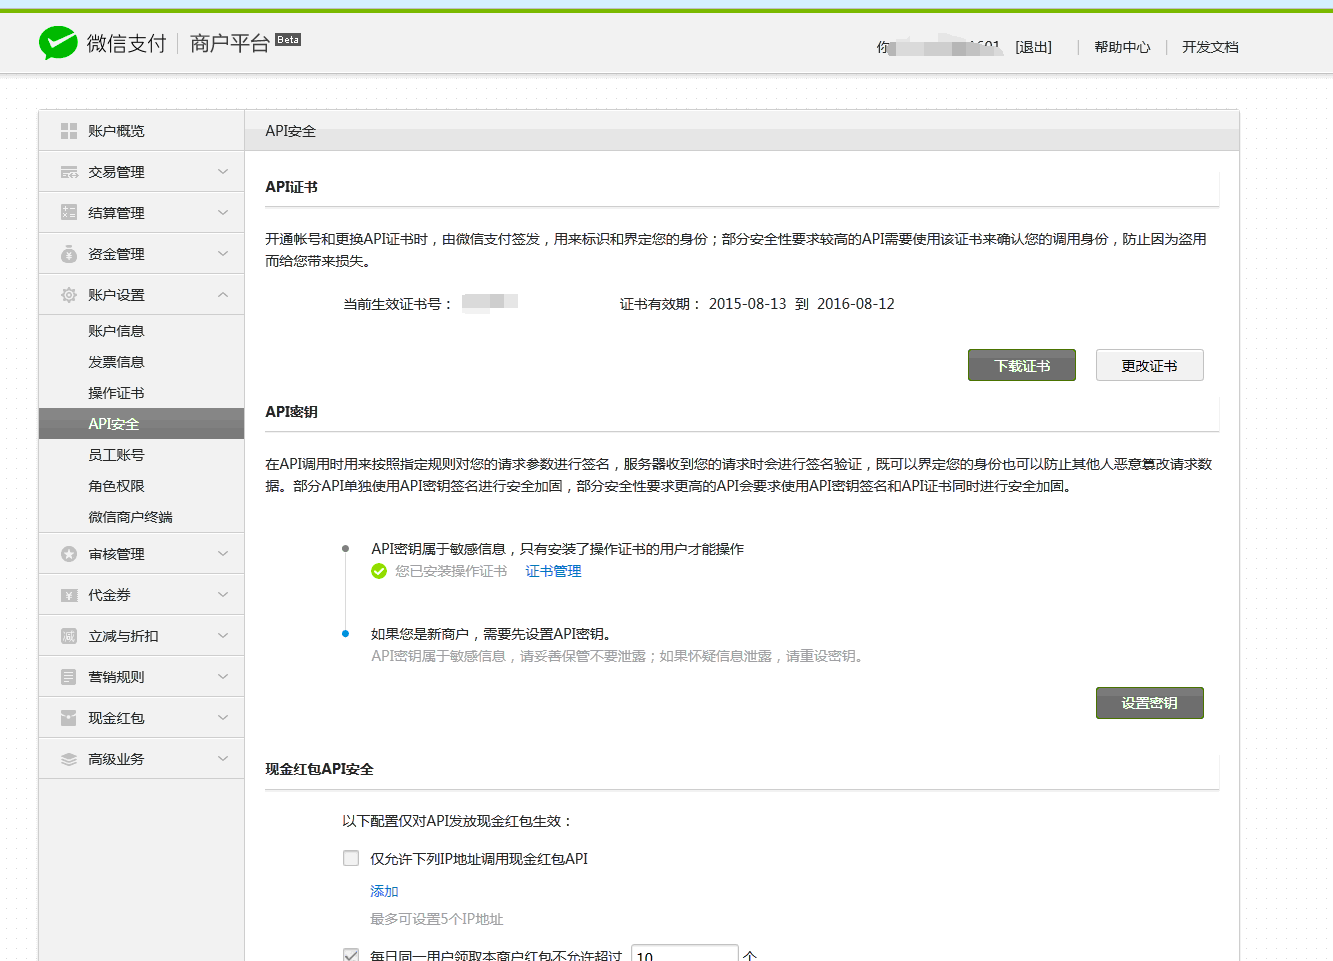The height and width of the screenshot is (961, 1333).
Task: Click the 现金红包API安全 section heading
Action: 319,769
